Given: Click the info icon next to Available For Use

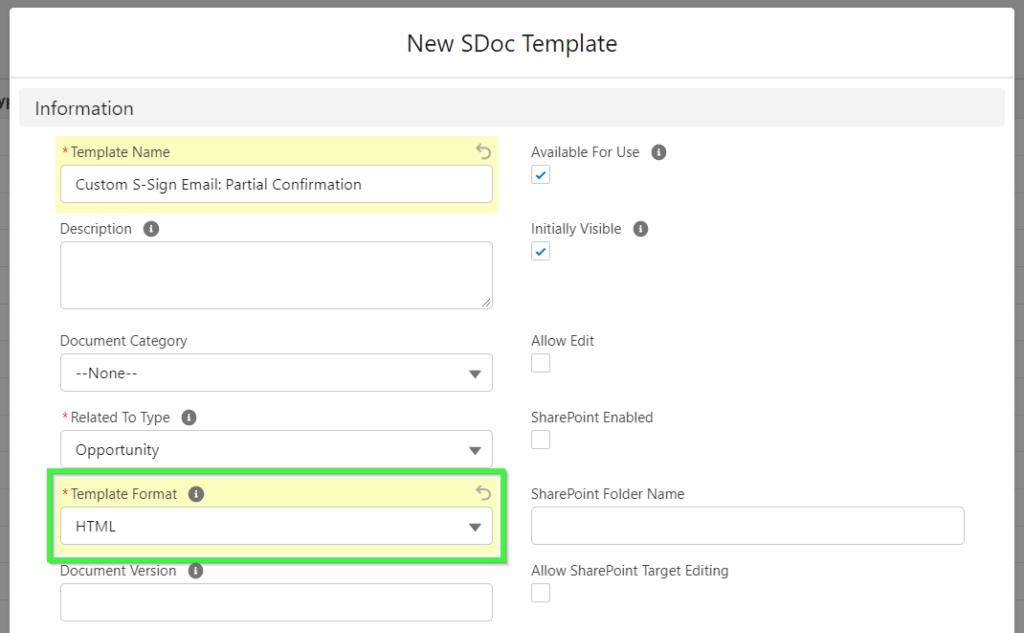Looking at the screenshot, I should point(657,152).
